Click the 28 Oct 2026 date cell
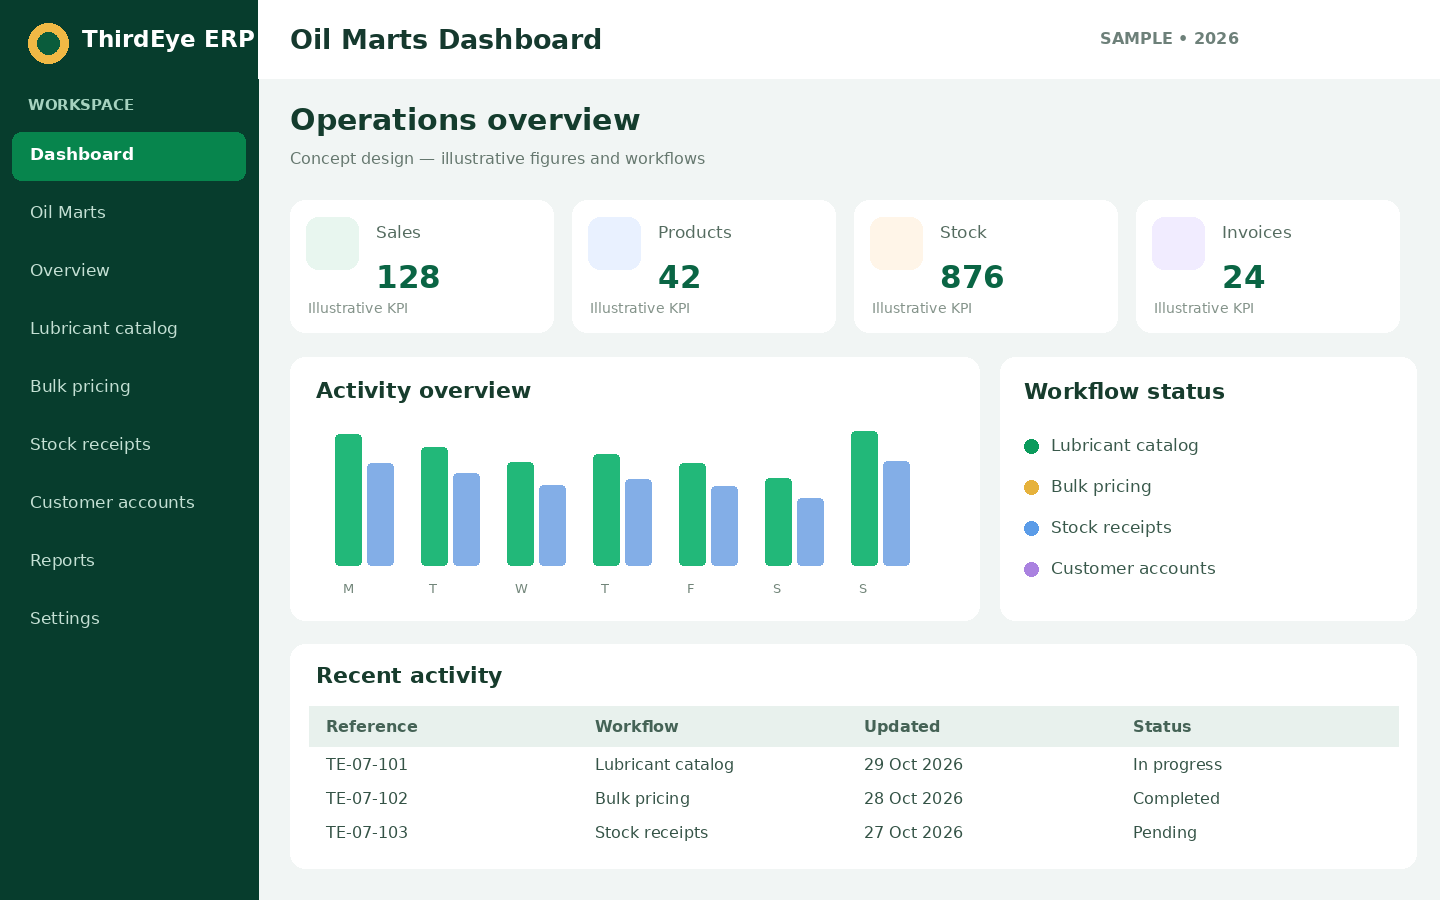The width and height of the screenshot is (1440, 900). [913, 798]
